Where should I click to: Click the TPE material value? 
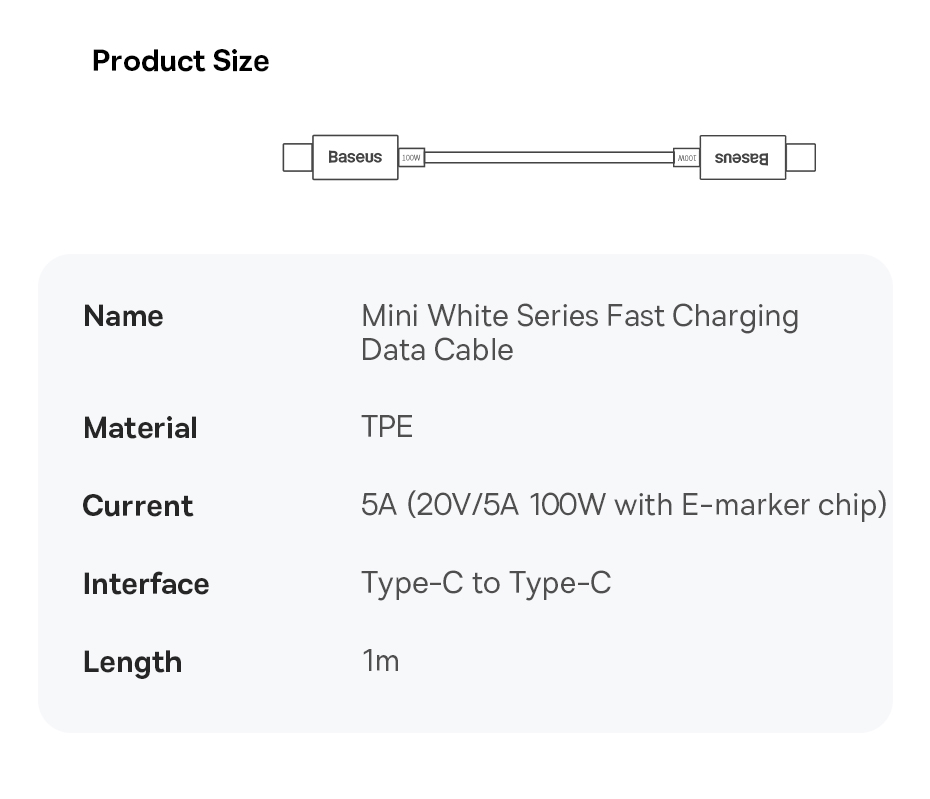387,427
